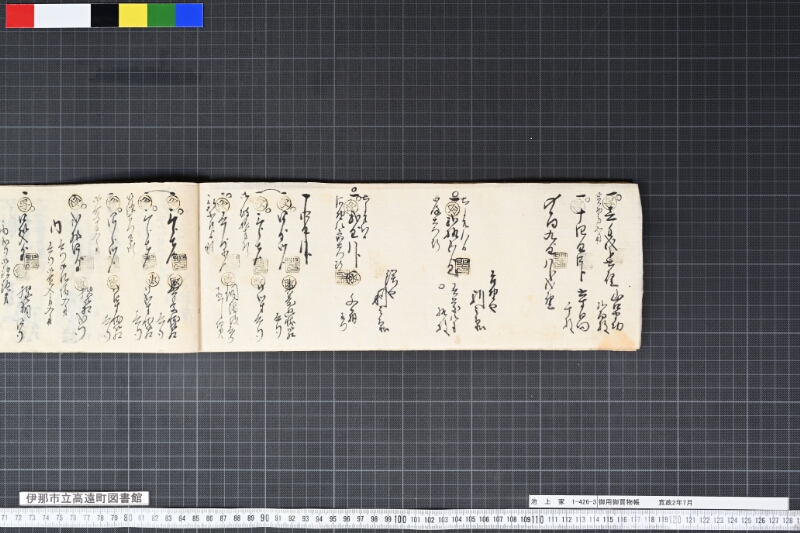Choose the blue color patch

click(x=189, y=15)
